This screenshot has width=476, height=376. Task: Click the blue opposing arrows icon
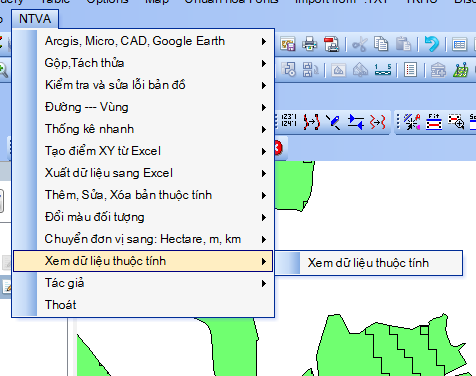click(356, 122)
